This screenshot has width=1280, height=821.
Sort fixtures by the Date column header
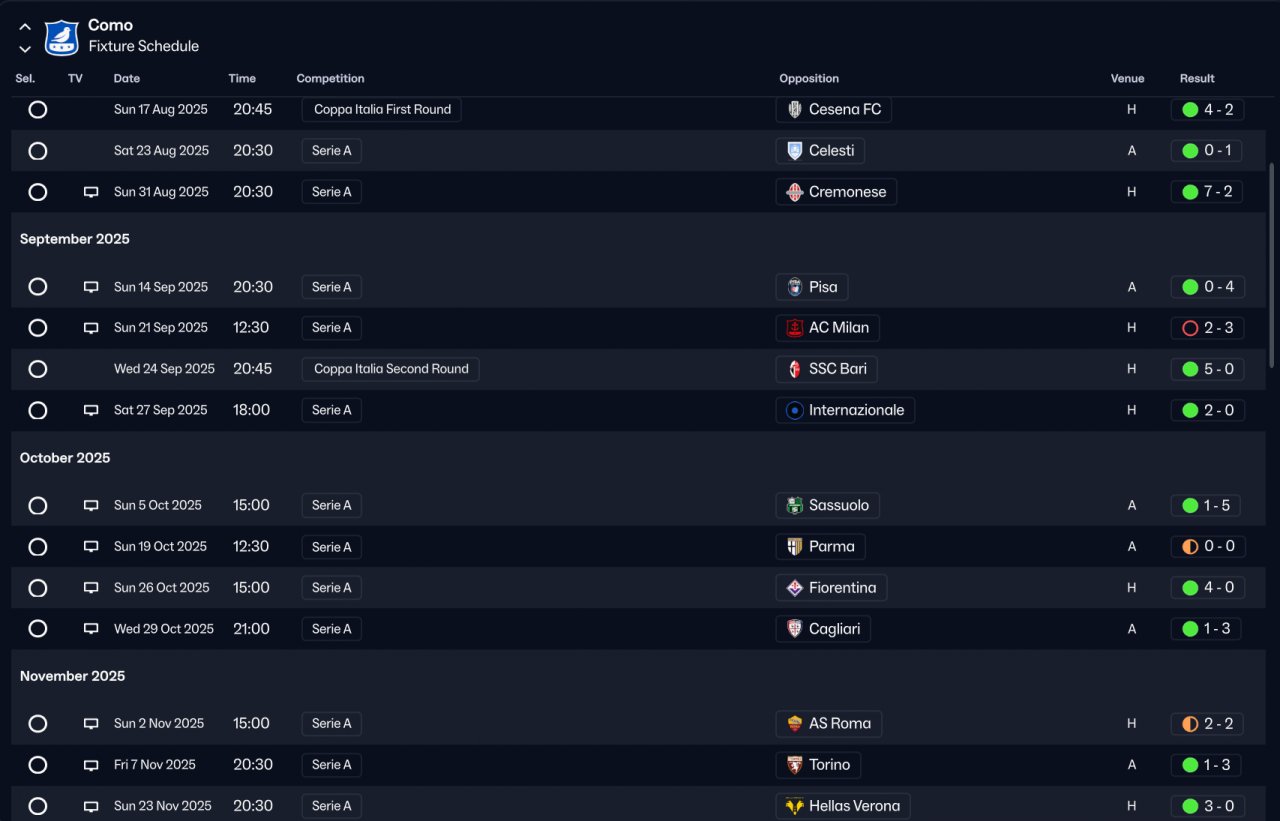coord(127,79)
